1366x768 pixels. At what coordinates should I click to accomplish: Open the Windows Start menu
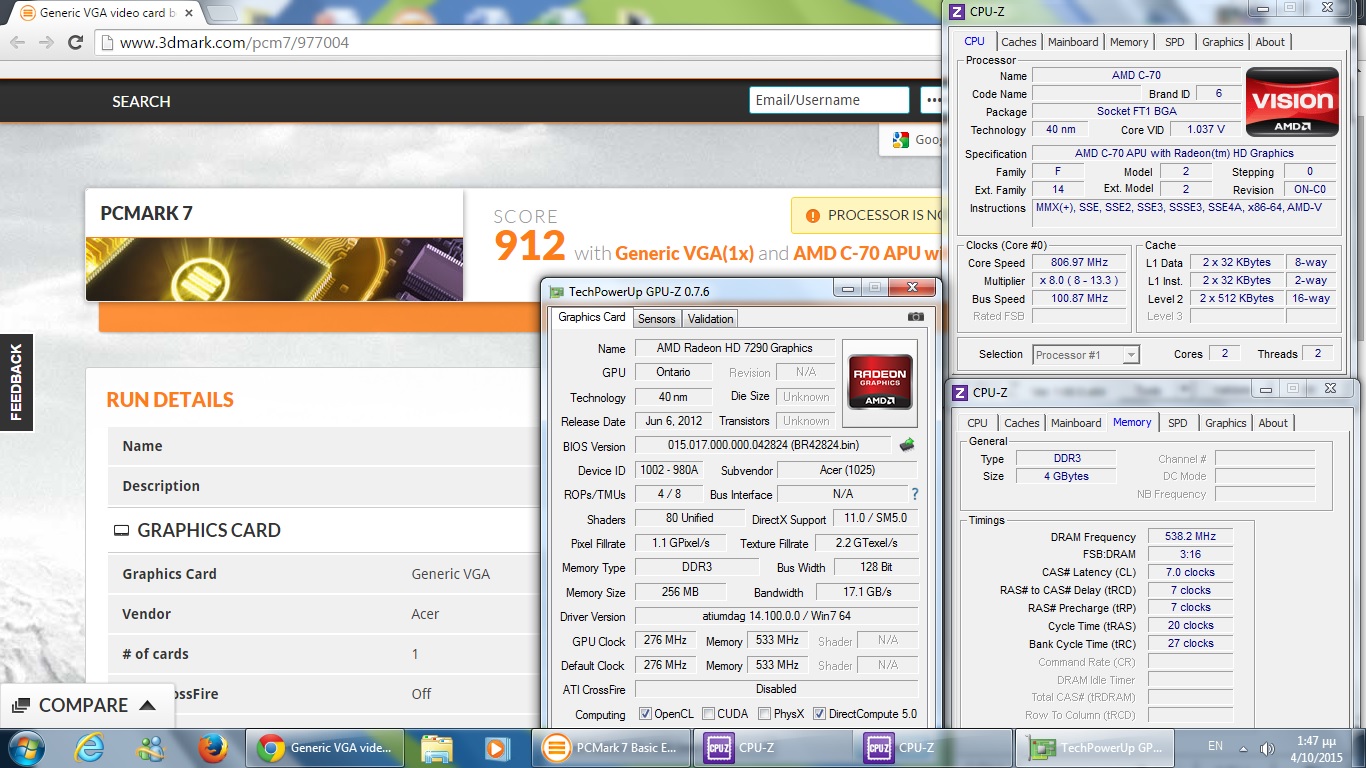(x=25, y=747)
